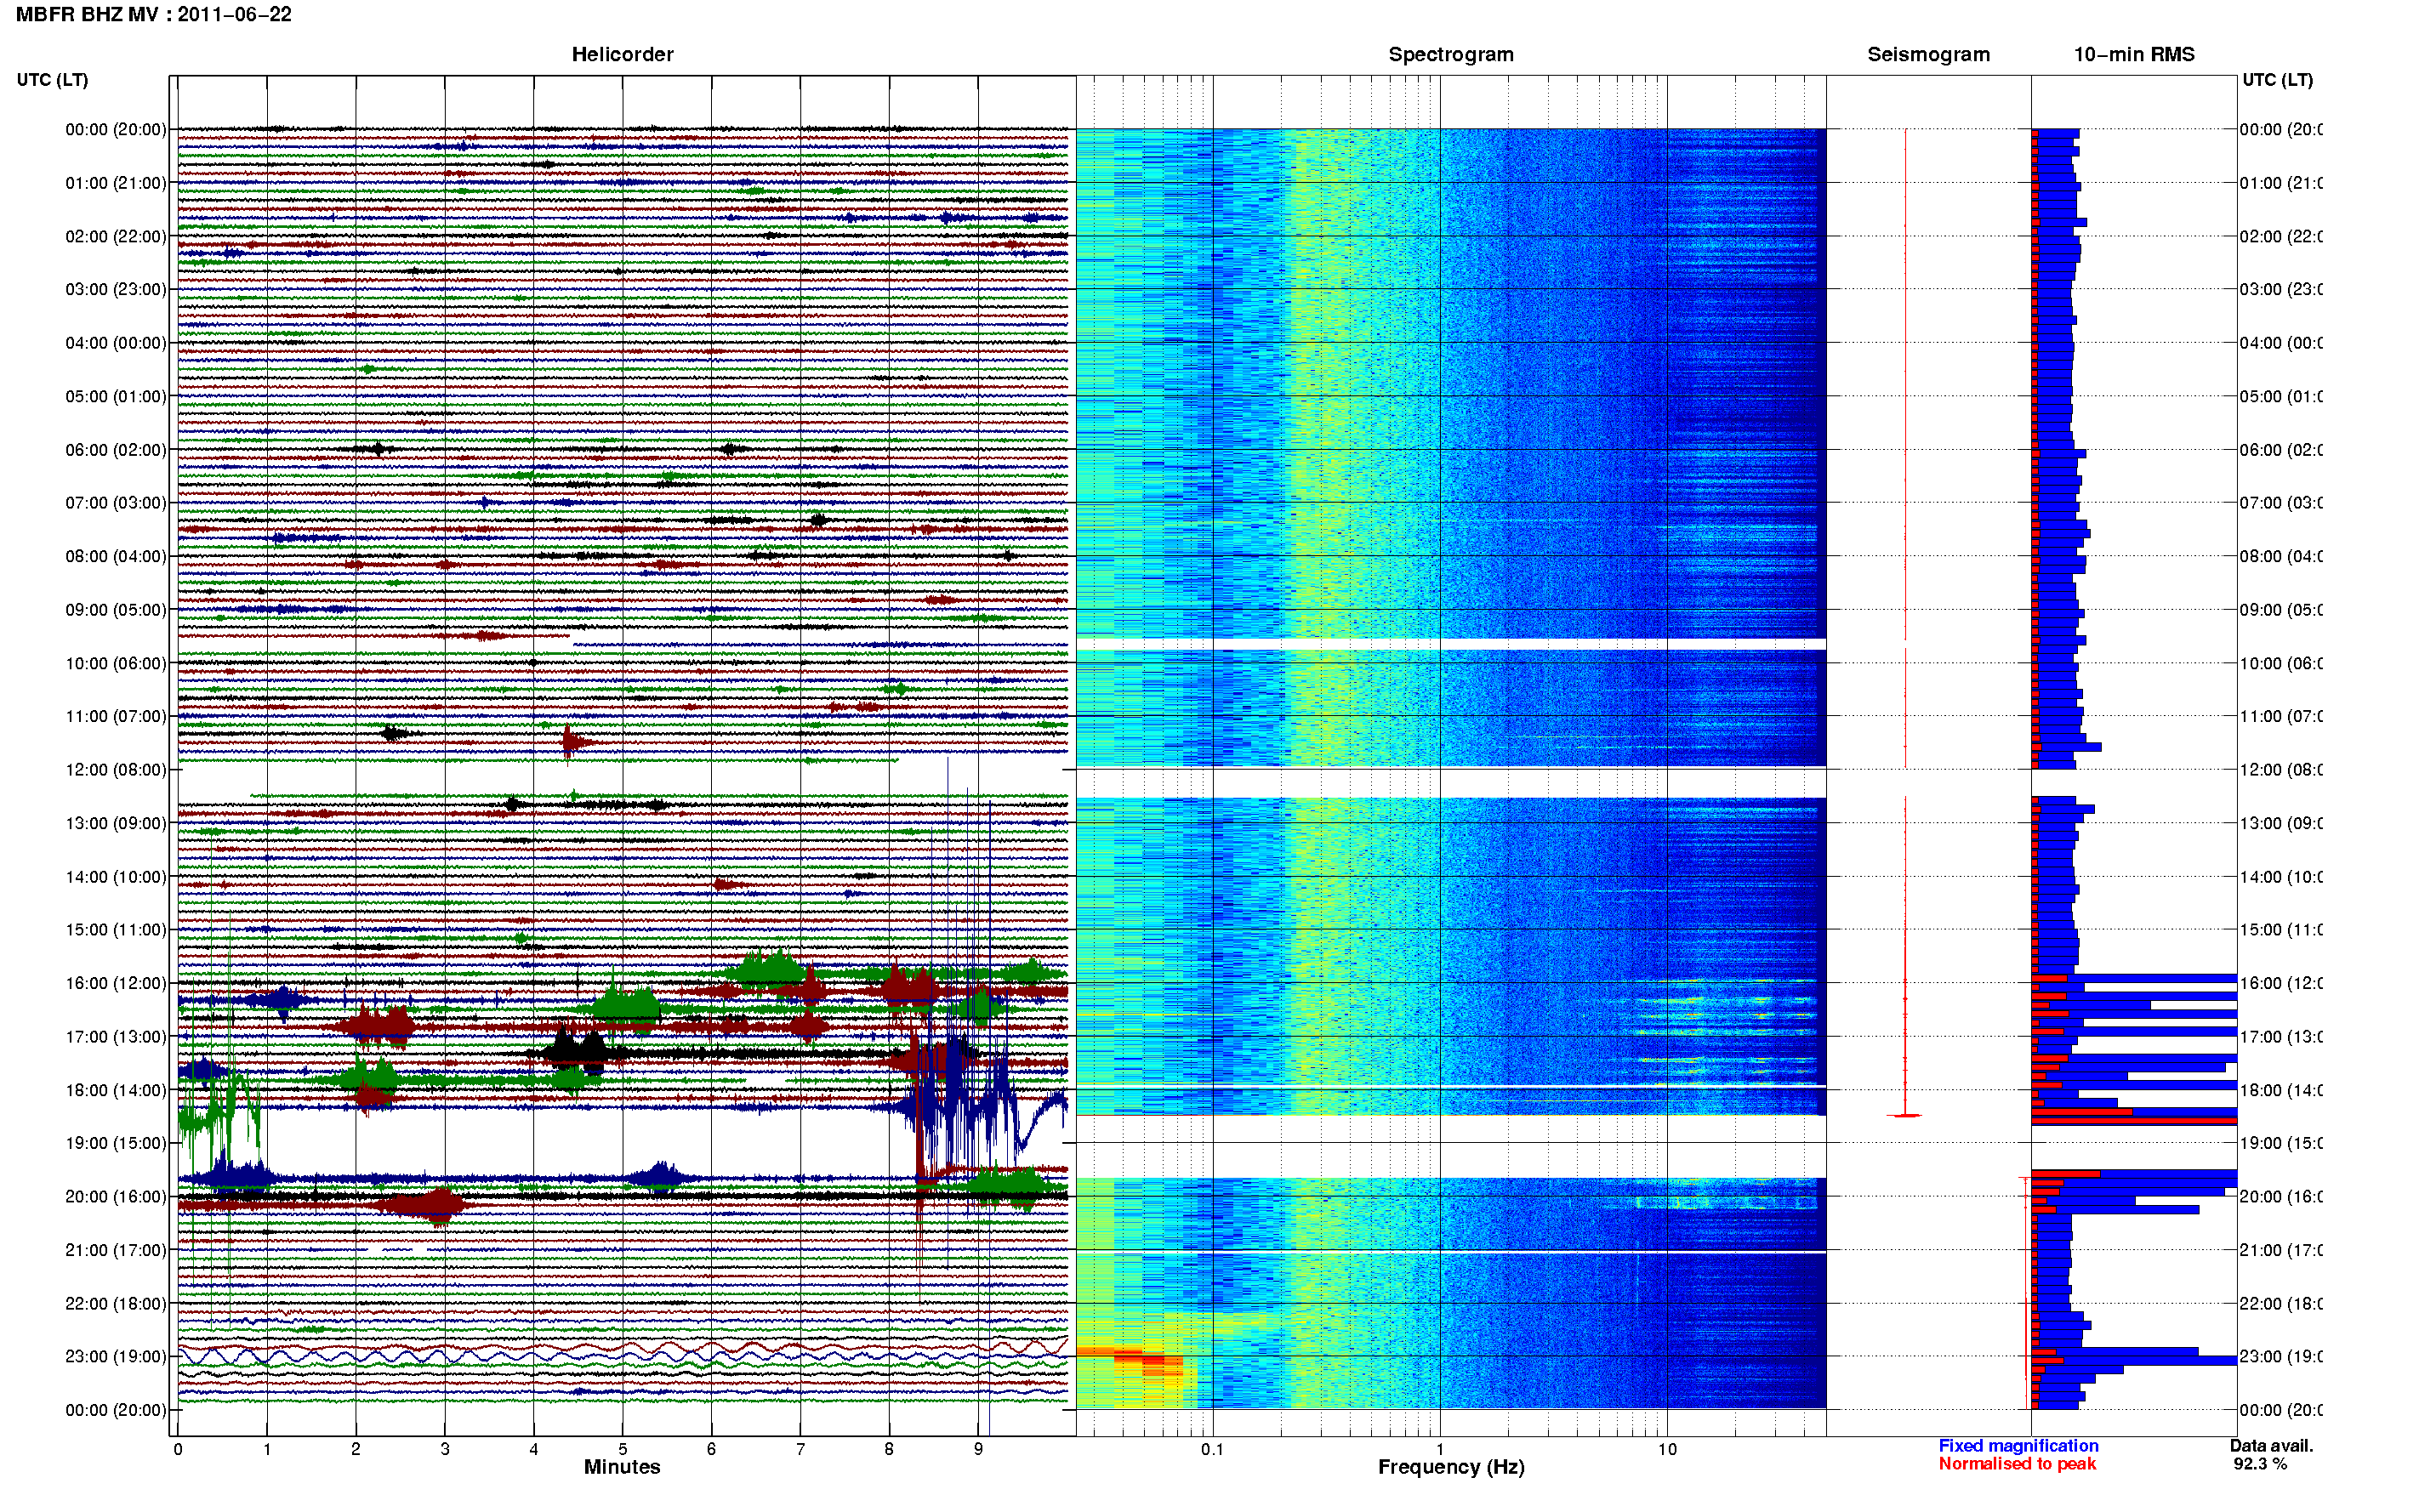
Task: Select the 'Spectrogram' panel heading
Action: click(1450, 54)
